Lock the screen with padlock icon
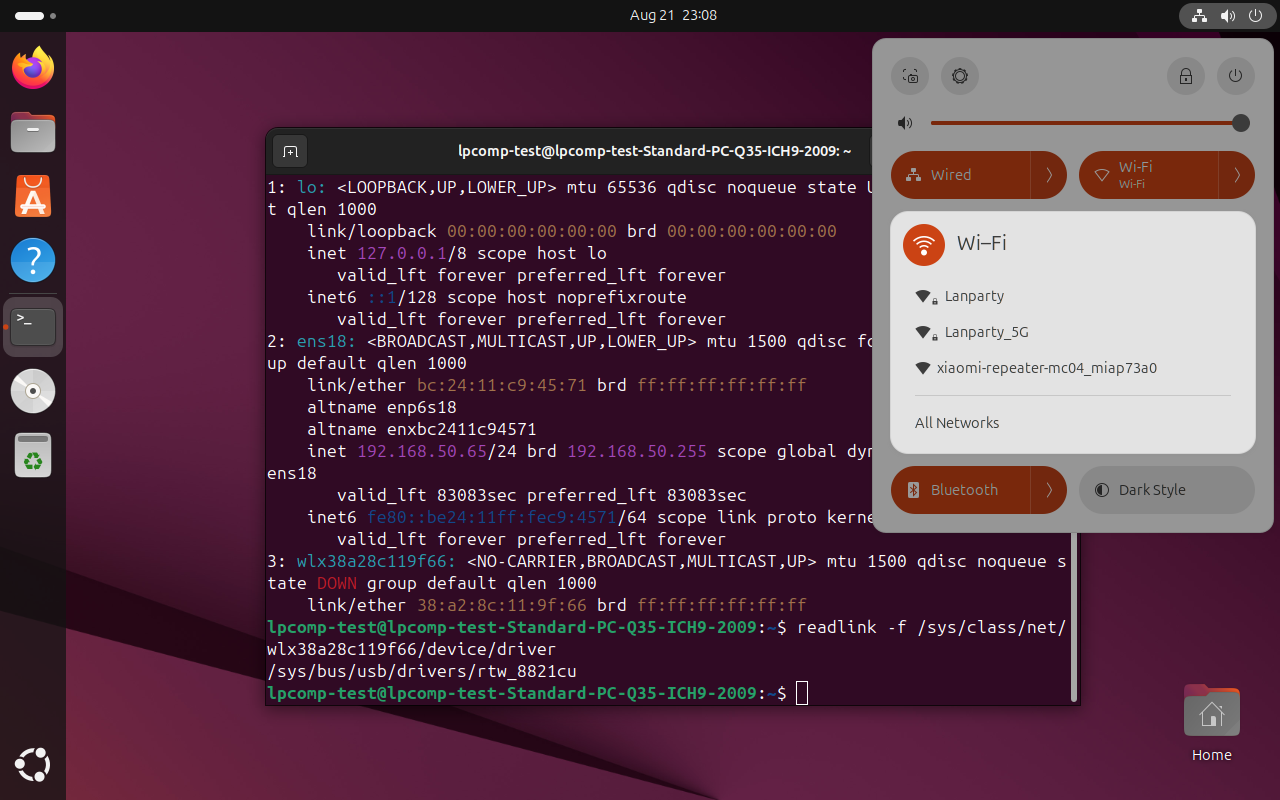 pyautogui.click(x=1186, y=76)
